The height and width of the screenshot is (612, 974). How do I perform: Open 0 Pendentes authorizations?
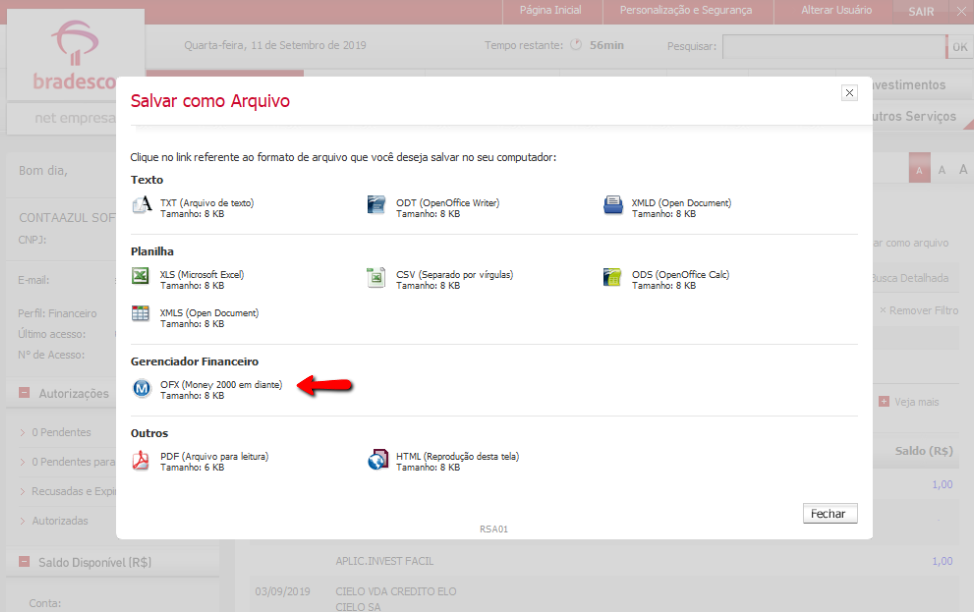61,432
